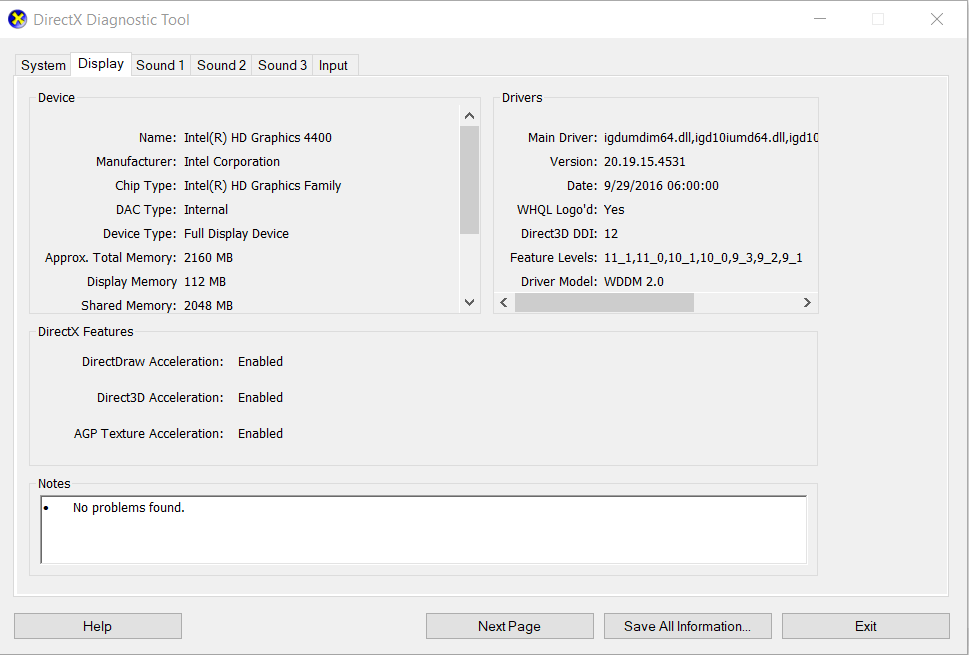Click device type 'Full Display Device'

236,234
